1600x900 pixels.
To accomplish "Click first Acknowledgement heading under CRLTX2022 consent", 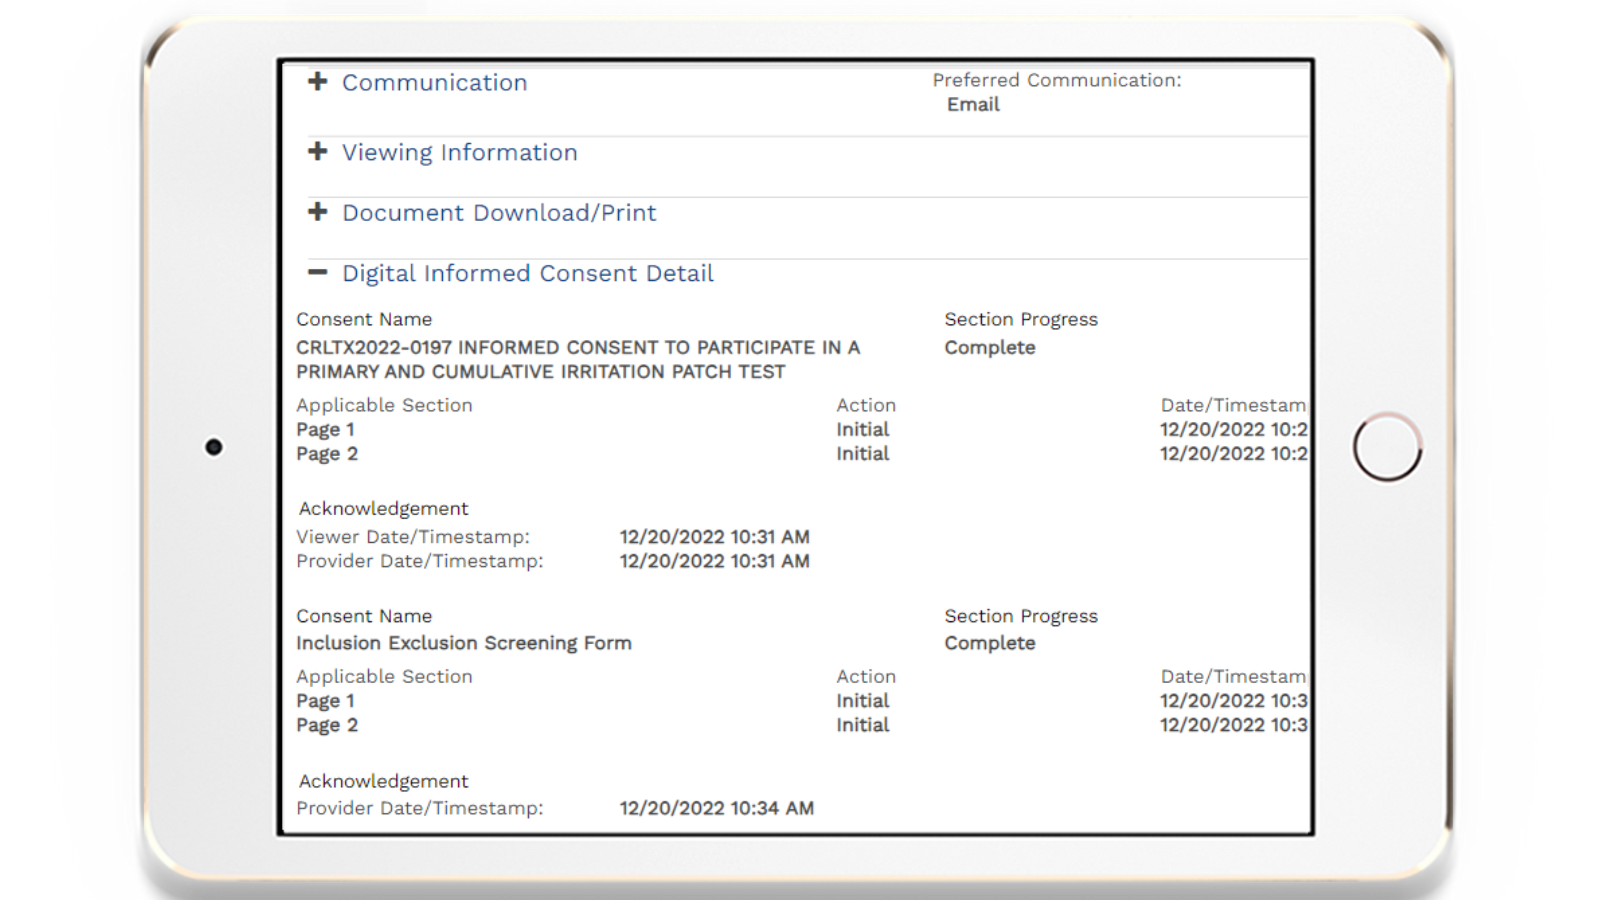I will pos(383,509).
